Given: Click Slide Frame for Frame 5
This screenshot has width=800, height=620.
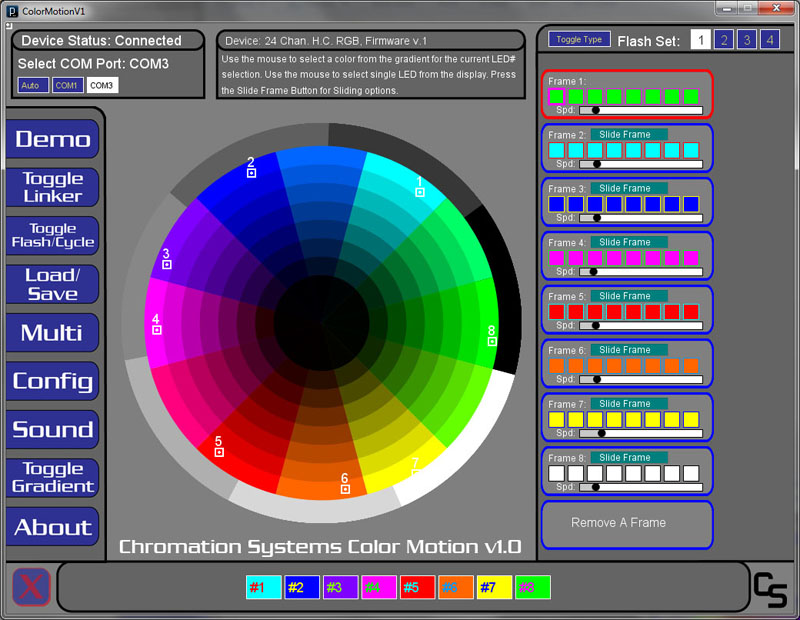Looking at the screenshot, I should pos(629,296).
